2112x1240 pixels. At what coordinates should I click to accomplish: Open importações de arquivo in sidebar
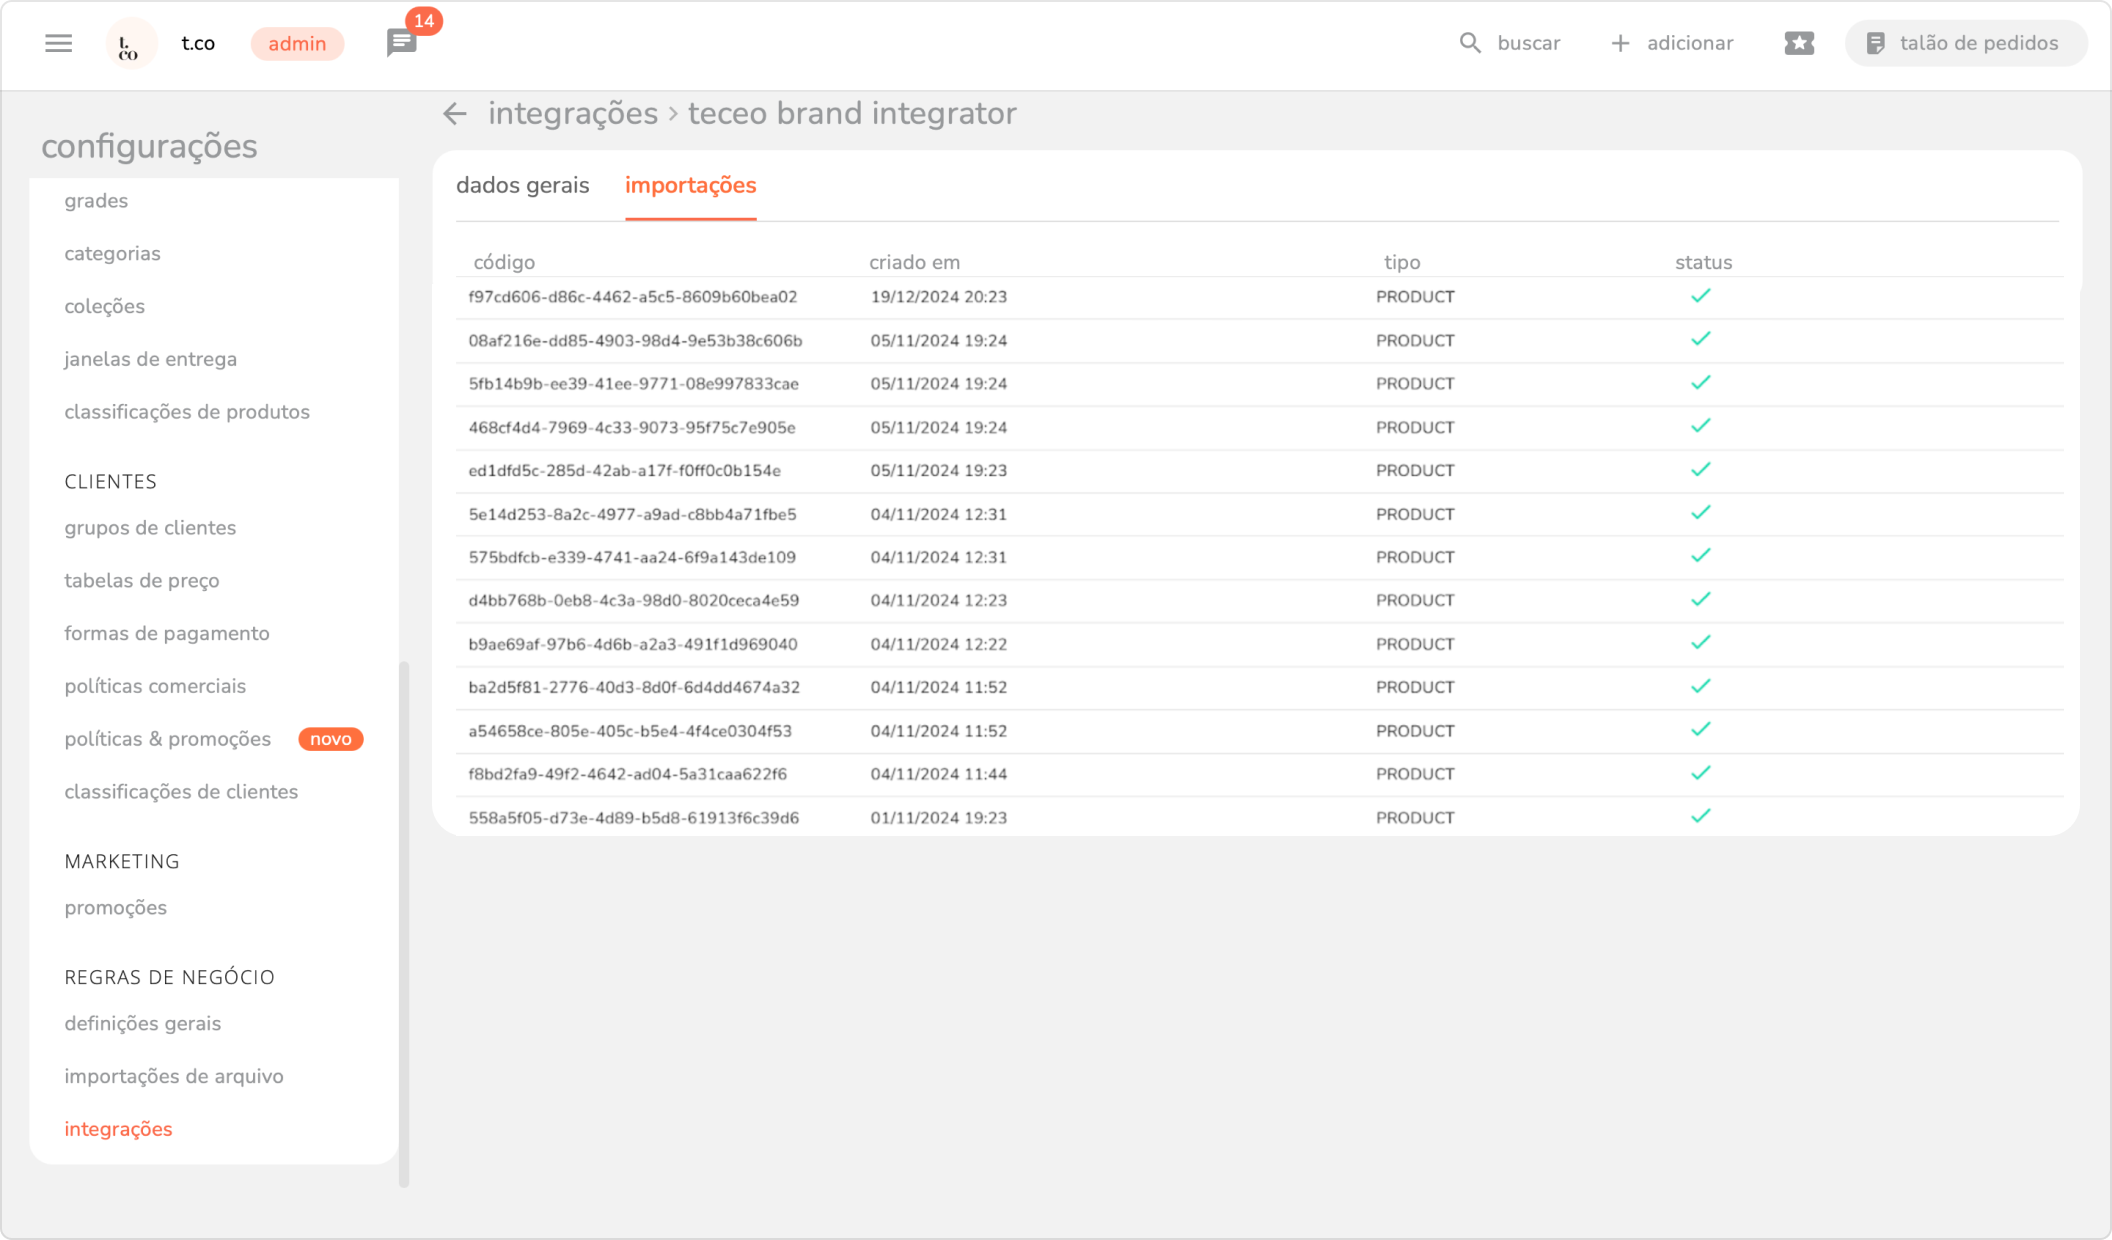[x=174, y=1076]
